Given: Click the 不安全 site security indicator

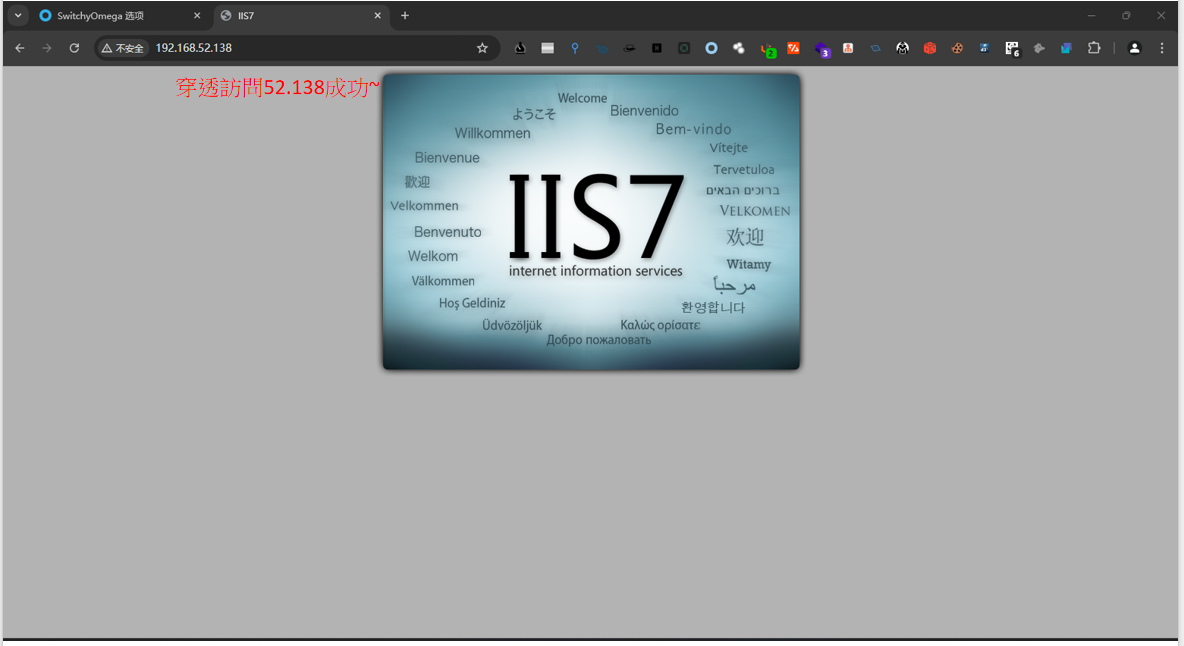Looking at the screenshot, I should [122, 48].
